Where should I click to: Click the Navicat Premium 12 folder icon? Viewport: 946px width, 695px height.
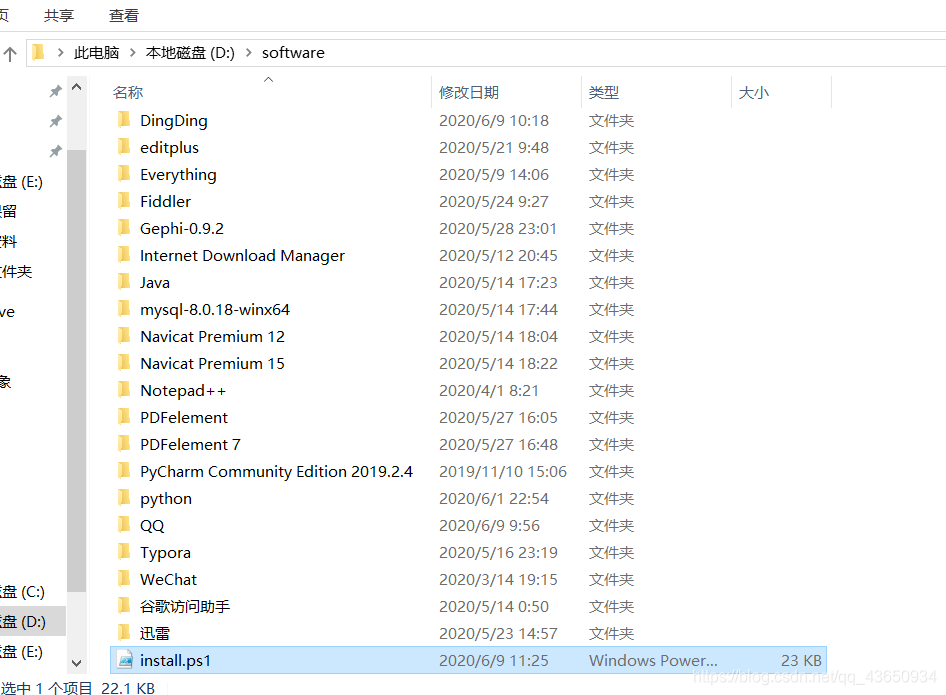(x=124, y=335)
